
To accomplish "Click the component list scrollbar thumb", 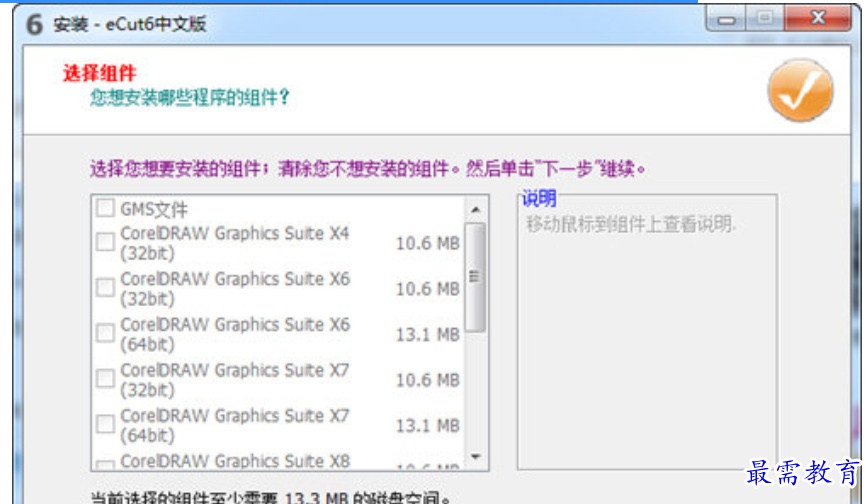I will pyautogui.click(x=475, y=277).
